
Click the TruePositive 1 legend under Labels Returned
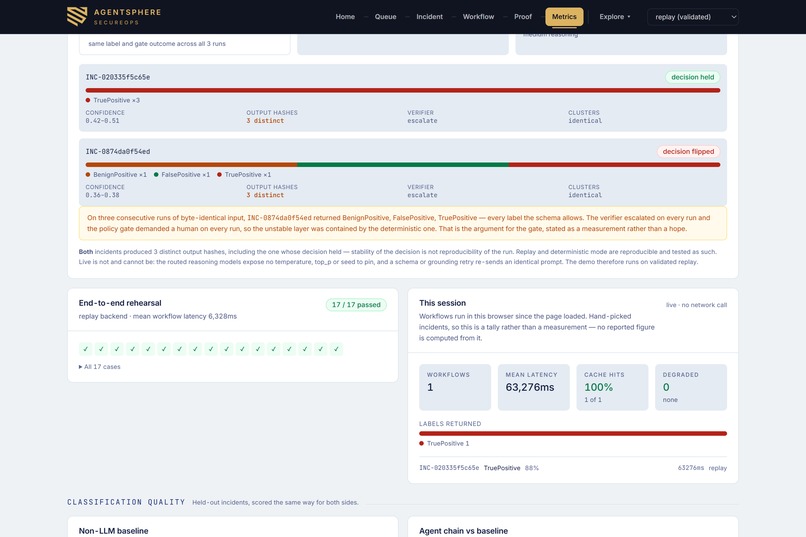pyautogui.click(x=444, y=443)
